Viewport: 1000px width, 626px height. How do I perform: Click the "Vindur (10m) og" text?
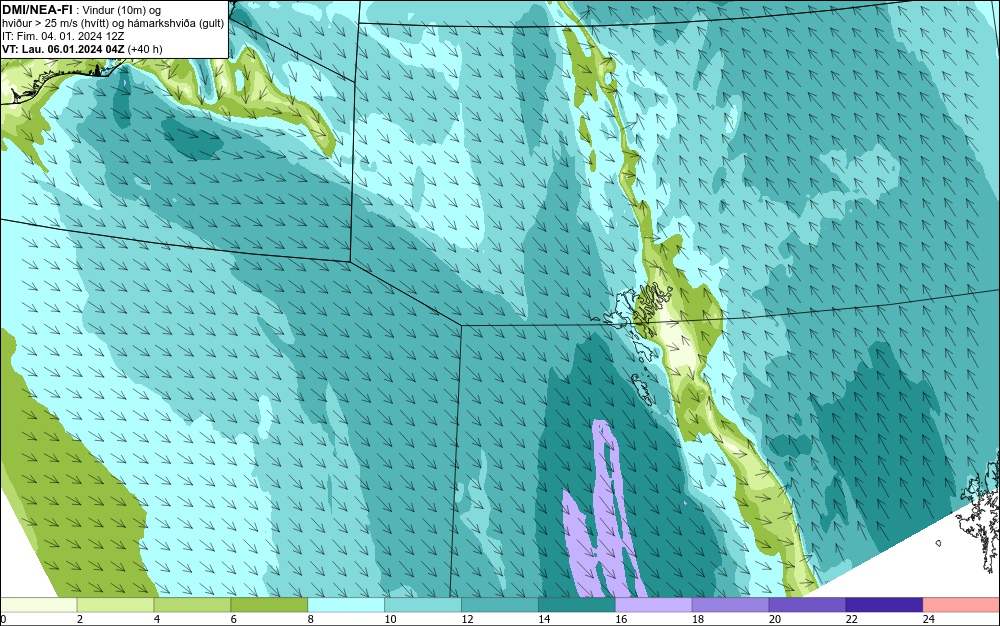tap(122, 10)
